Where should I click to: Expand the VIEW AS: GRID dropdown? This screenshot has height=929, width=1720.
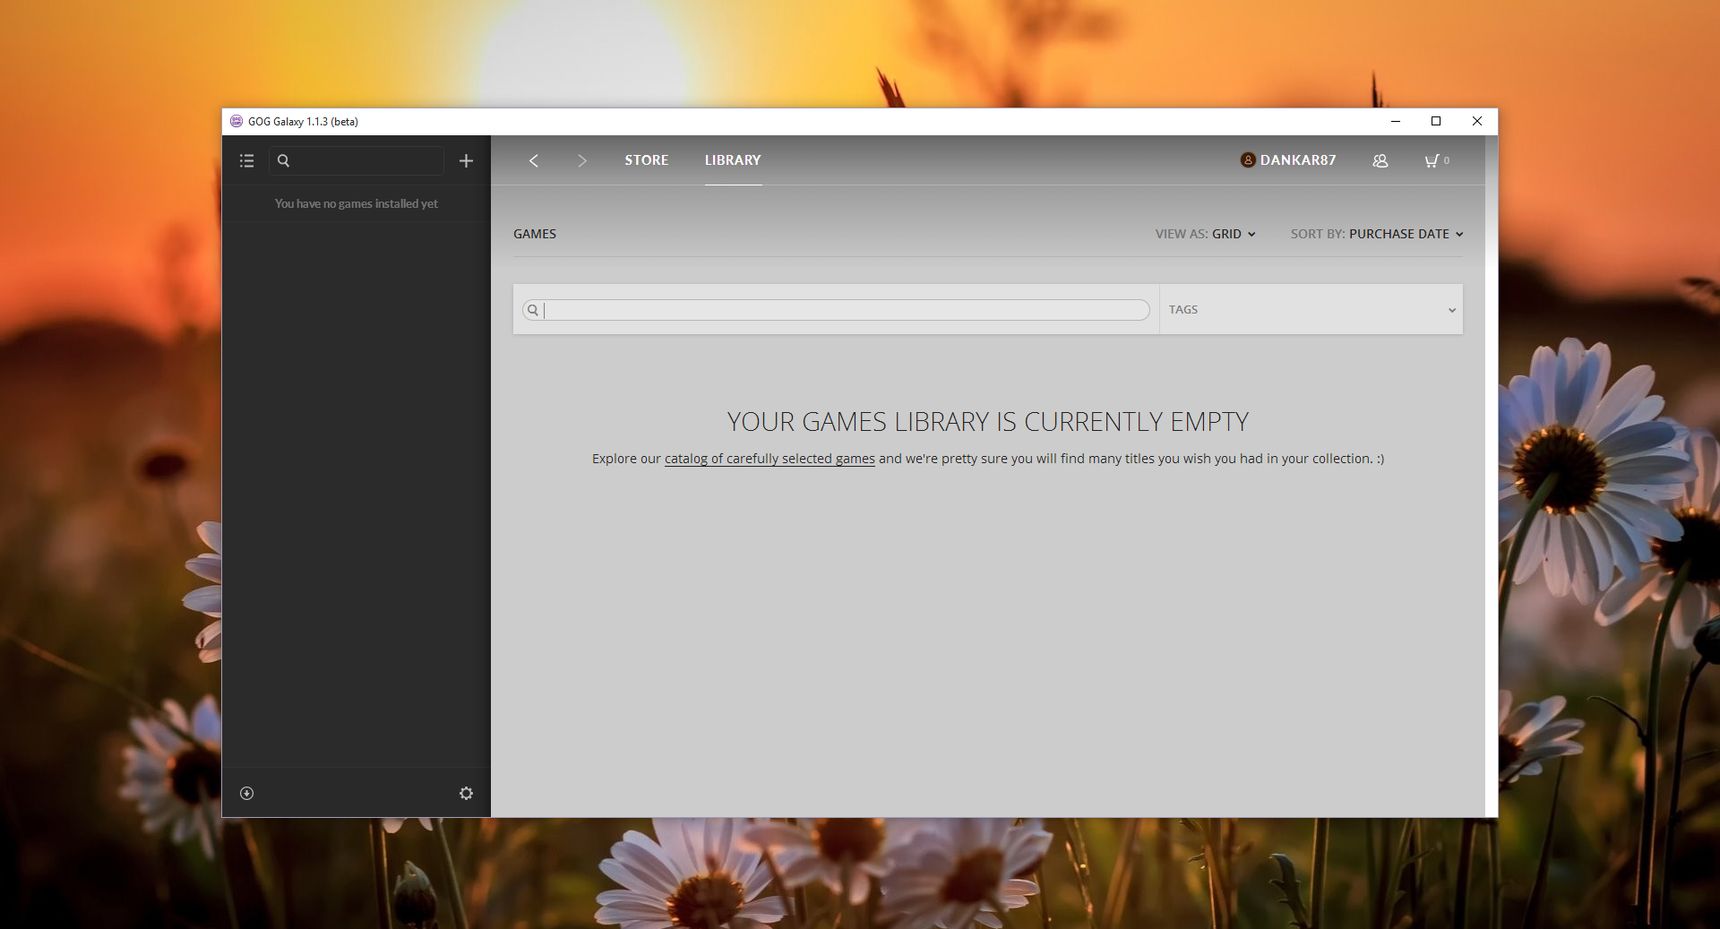(1205, 234)
